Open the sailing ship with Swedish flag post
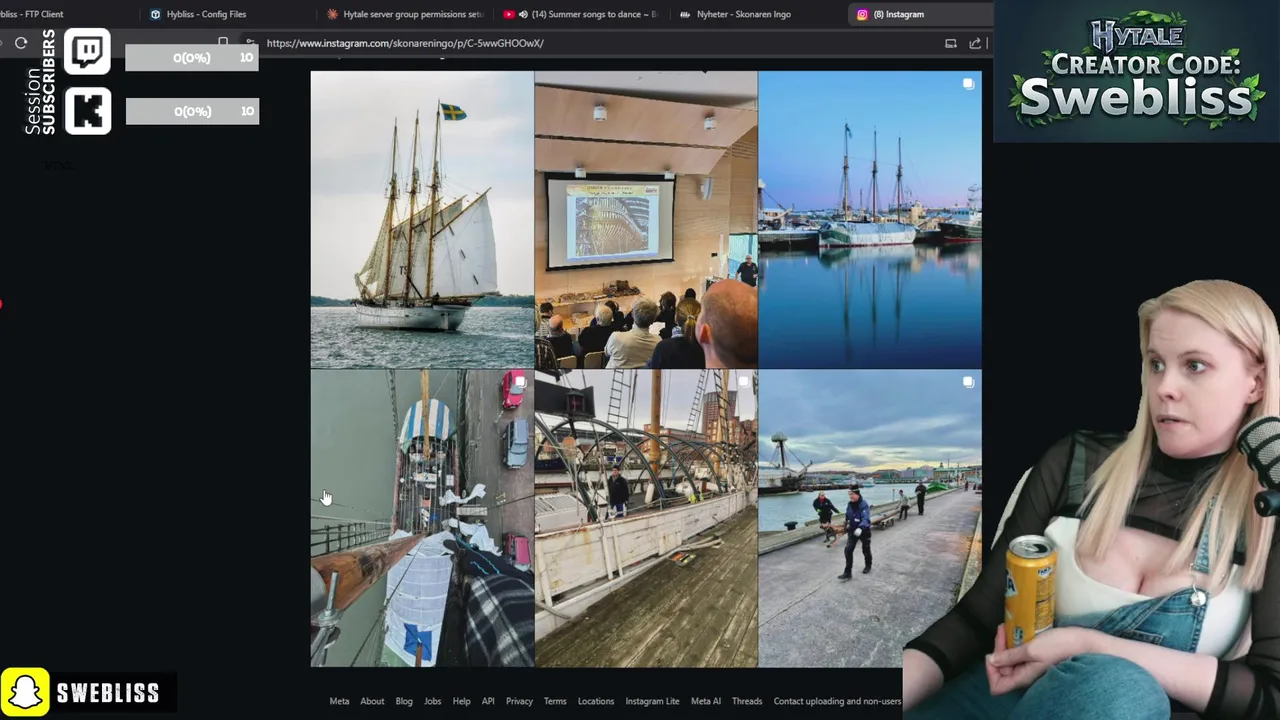 (x=422, y=219)
